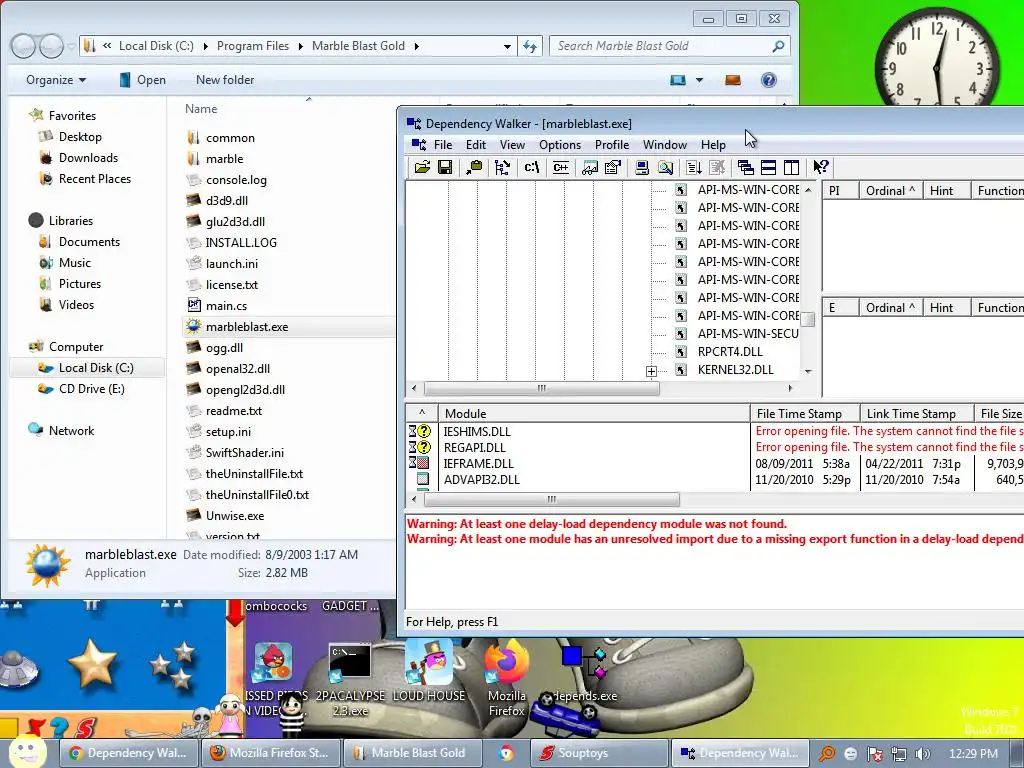1024x768 pixels.
Task: Click the vertical scrollbar thumb of the module tree
Action: (808, 319)
